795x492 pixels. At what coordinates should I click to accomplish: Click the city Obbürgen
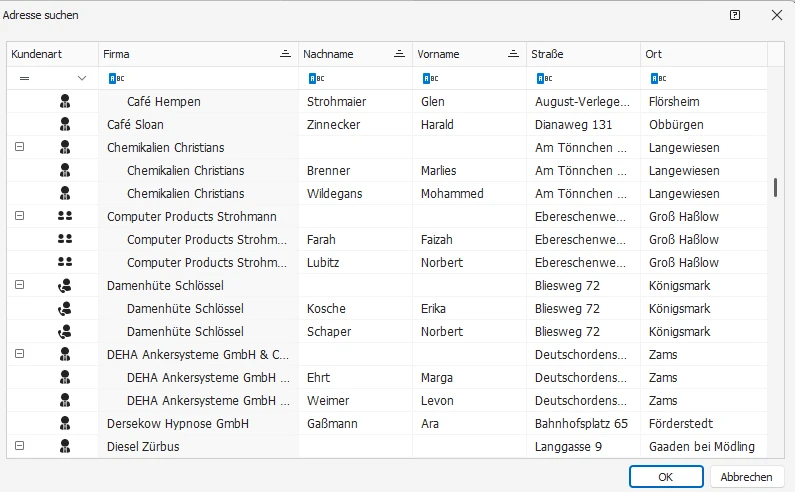click(676, 125)
